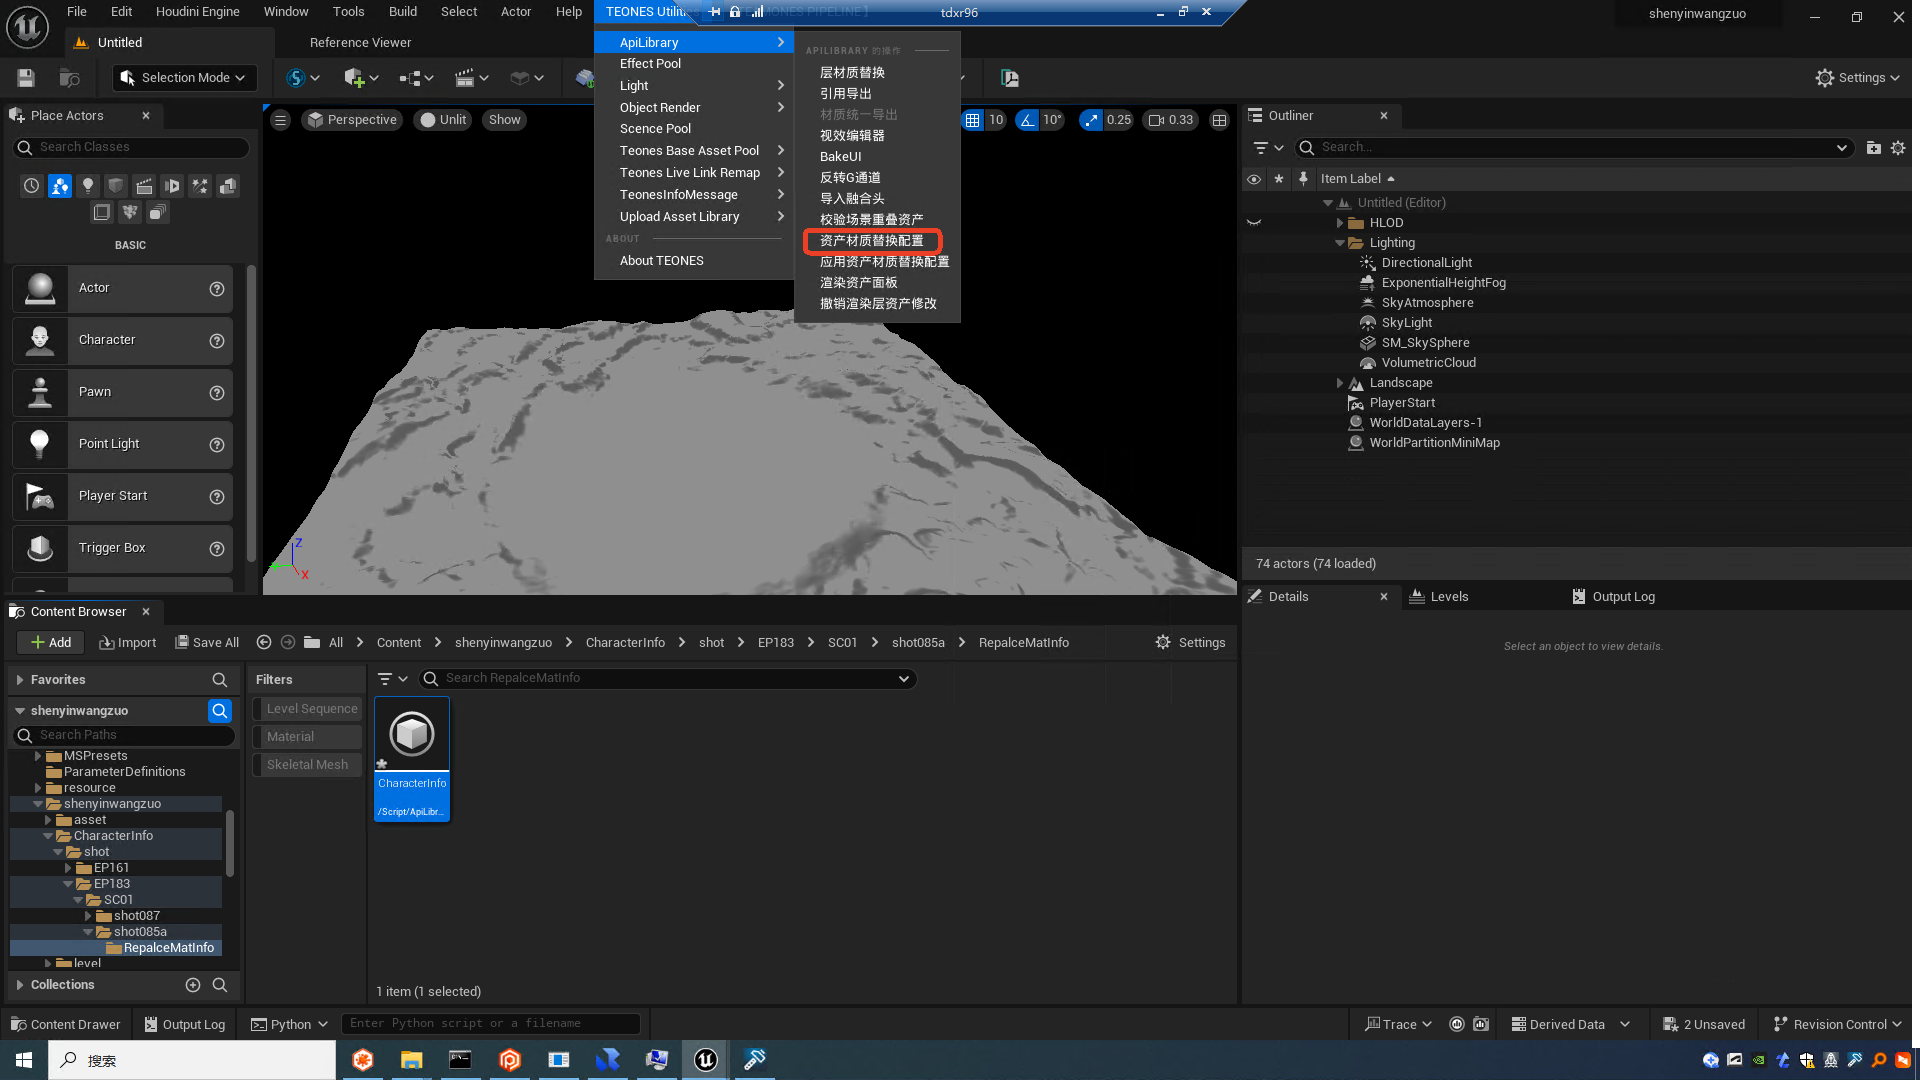Click the search icon beside shenyinwangzuo
Image resolution: width=1920 pixels, height=1080 pixels.
pyautogui.click(x=219, y=711)
